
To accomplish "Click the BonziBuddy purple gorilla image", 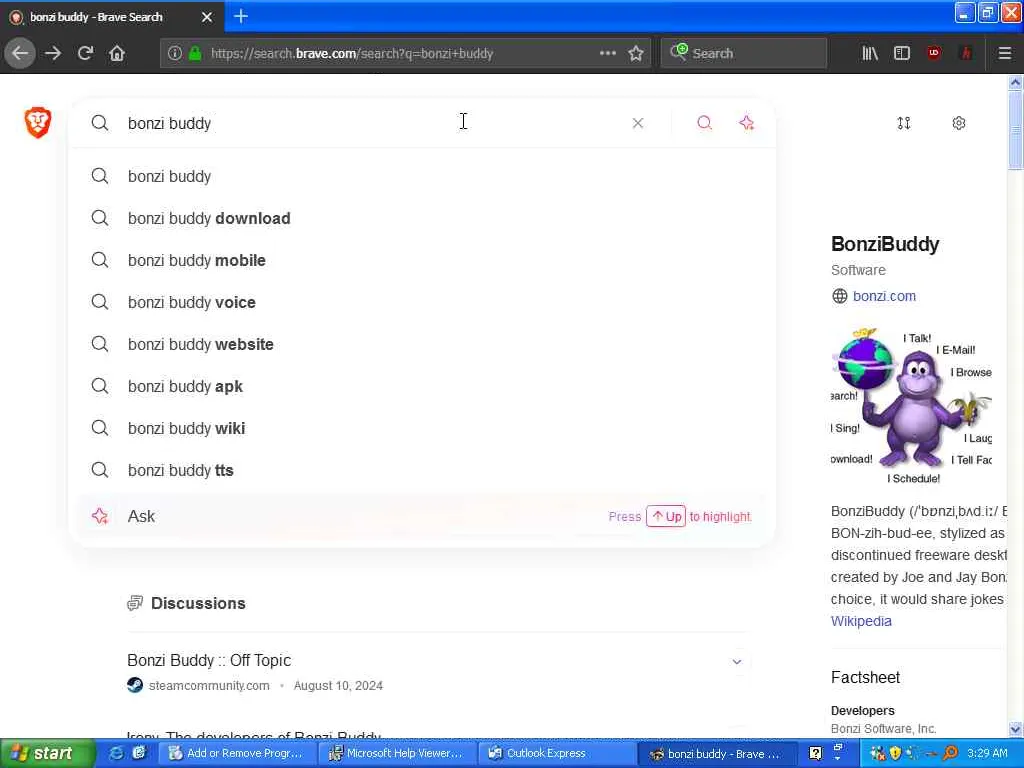I will 912,405.
